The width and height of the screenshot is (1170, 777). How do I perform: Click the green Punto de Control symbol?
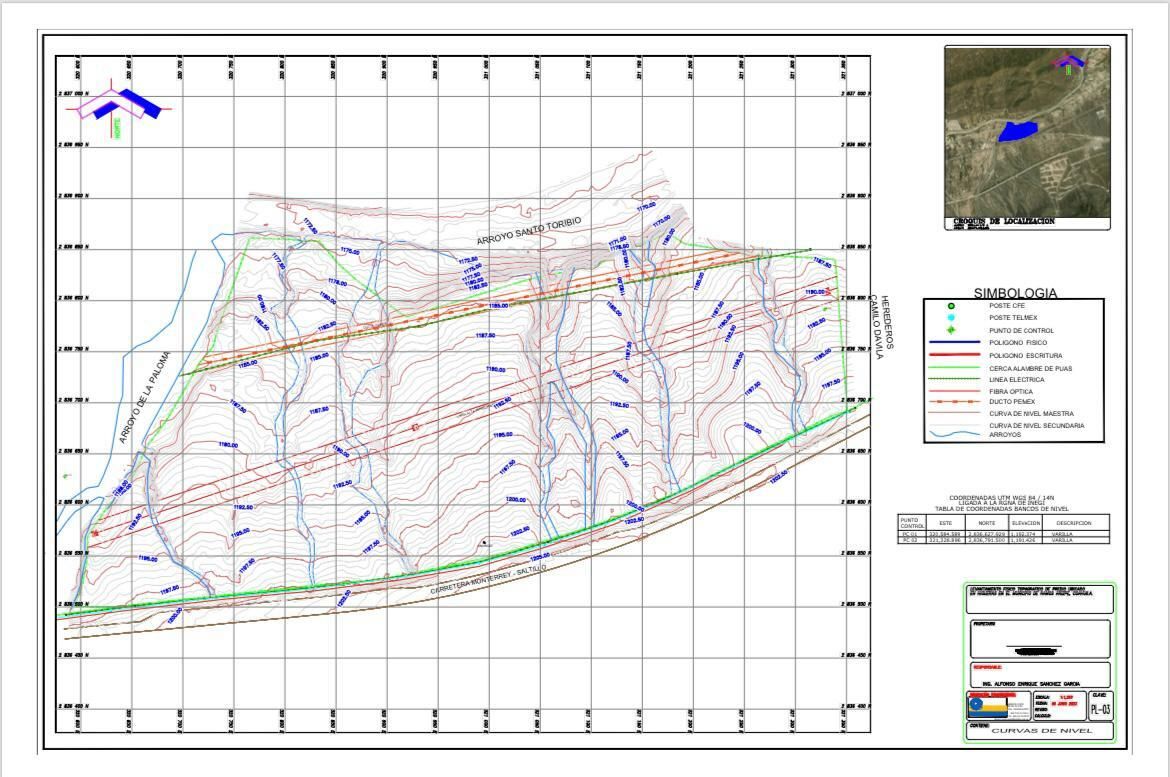click(x=952, y=330)
